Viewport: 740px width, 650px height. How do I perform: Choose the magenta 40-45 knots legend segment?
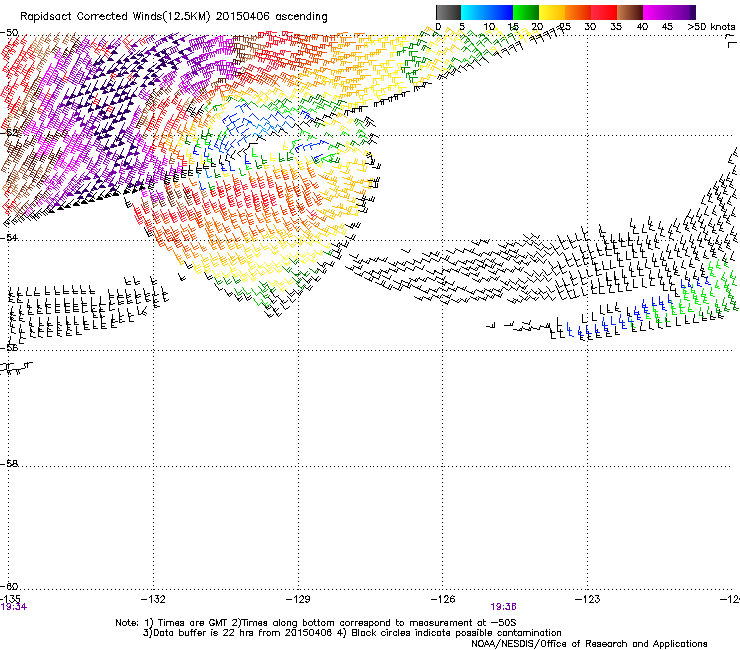656,12
